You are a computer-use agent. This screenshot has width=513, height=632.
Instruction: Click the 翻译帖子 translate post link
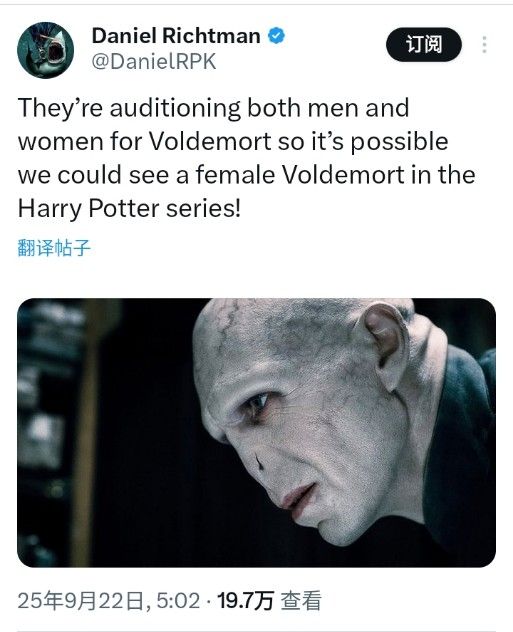(54, 247)
